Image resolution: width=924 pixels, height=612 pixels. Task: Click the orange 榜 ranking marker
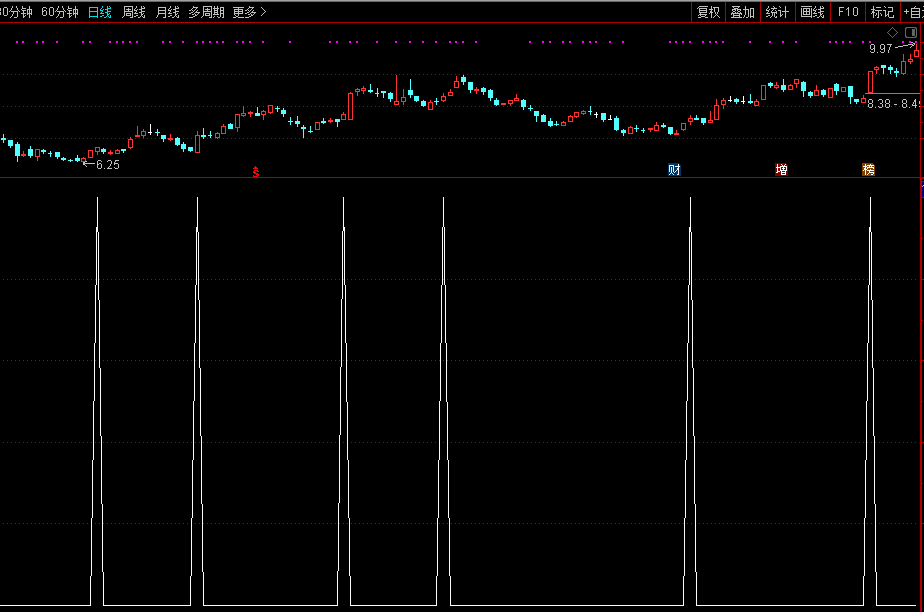pyautogui.click(x=868, y=170)
